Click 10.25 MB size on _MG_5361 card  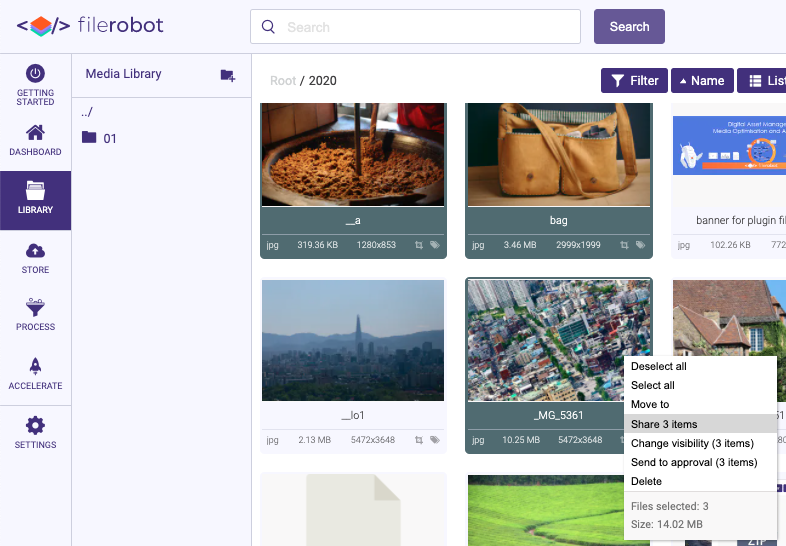pos(521,440)
